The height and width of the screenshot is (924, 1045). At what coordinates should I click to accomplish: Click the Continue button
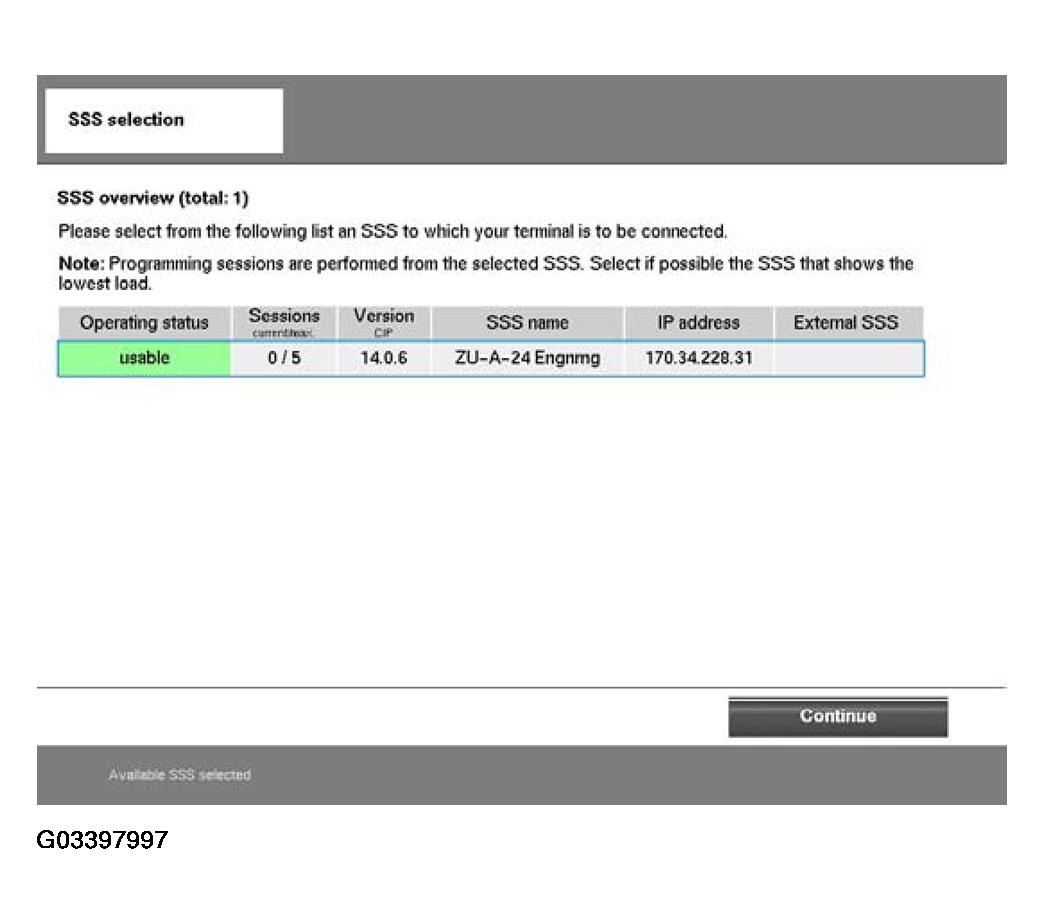coord(837,717)
